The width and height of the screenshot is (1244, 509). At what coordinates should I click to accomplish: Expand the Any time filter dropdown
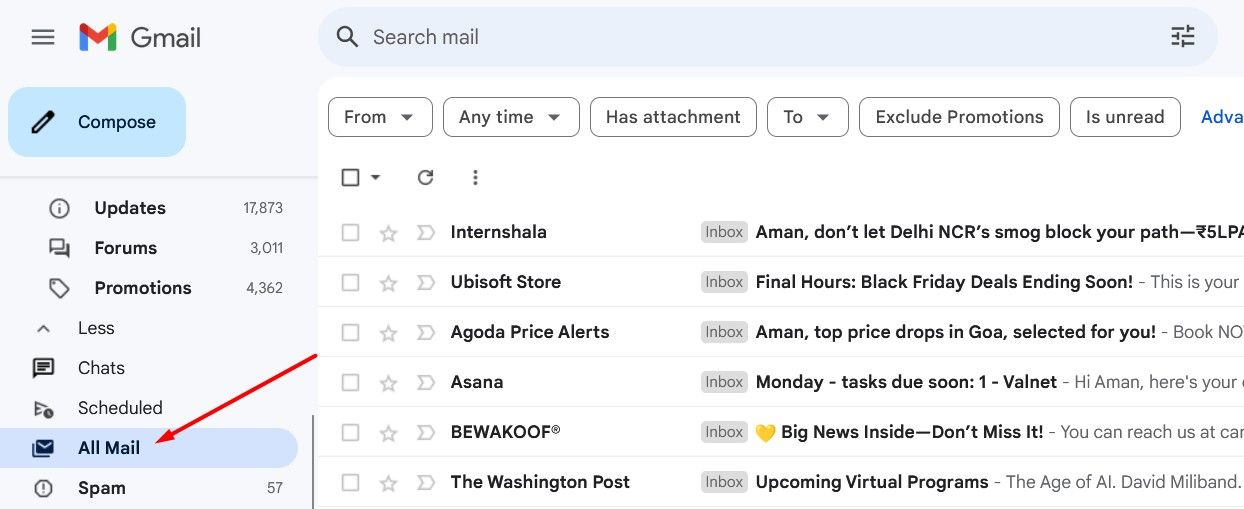pyautogui.click(x=511, y=117)
